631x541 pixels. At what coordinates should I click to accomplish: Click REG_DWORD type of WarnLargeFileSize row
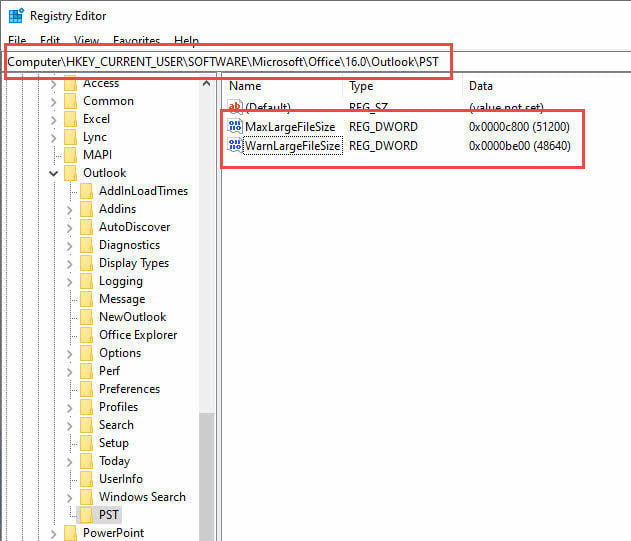coord(383,146)
